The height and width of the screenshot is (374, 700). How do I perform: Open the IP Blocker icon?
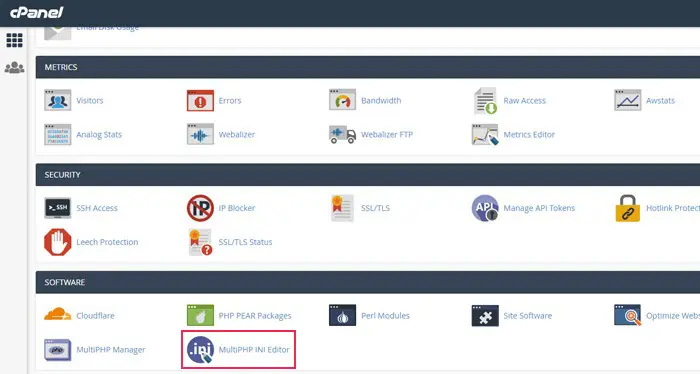(x=200, y=208)
